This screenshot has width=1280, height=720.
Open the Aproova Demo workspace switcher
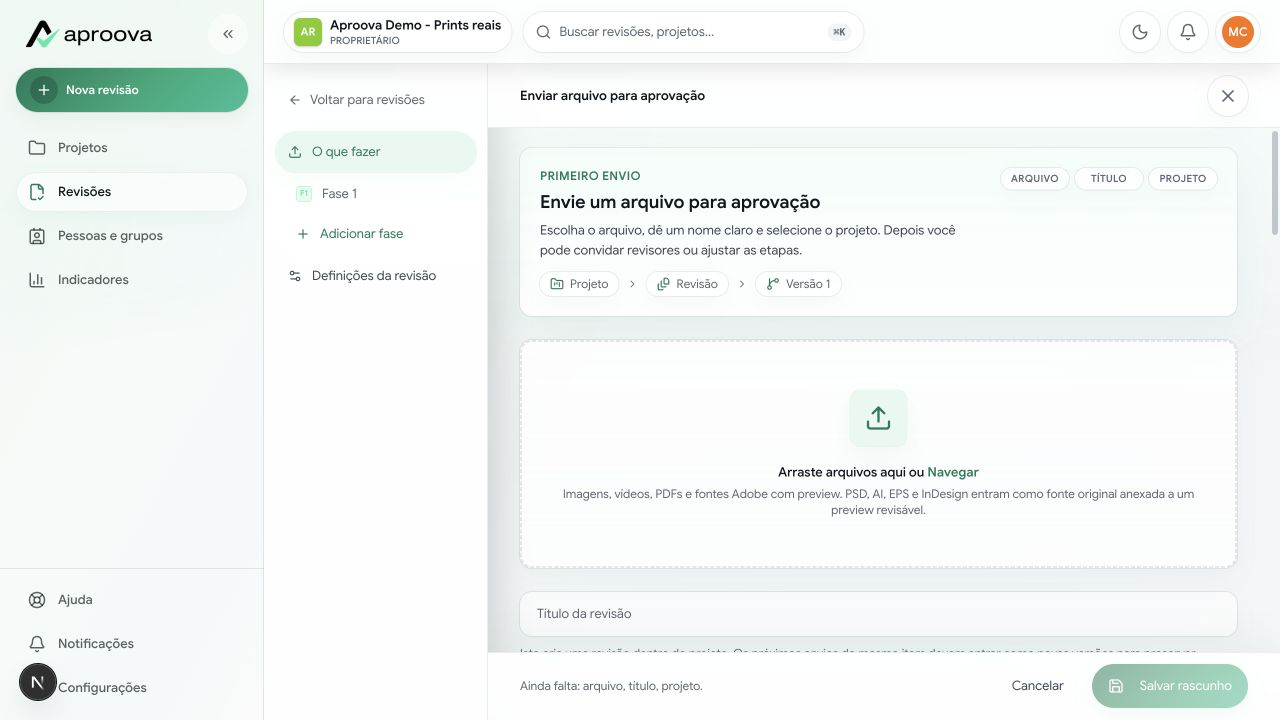pos(398,32)
